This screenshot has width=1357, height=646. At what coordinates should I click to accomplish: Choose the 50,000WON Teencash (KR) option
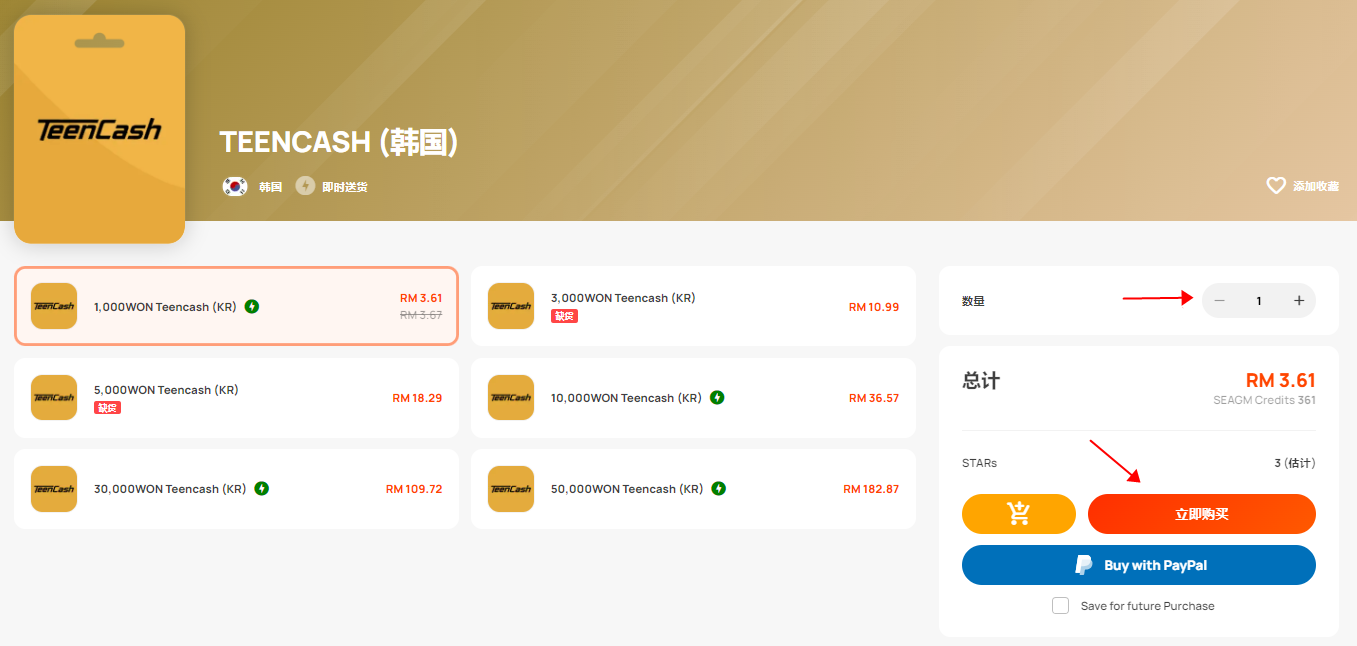tap(693, 489)
